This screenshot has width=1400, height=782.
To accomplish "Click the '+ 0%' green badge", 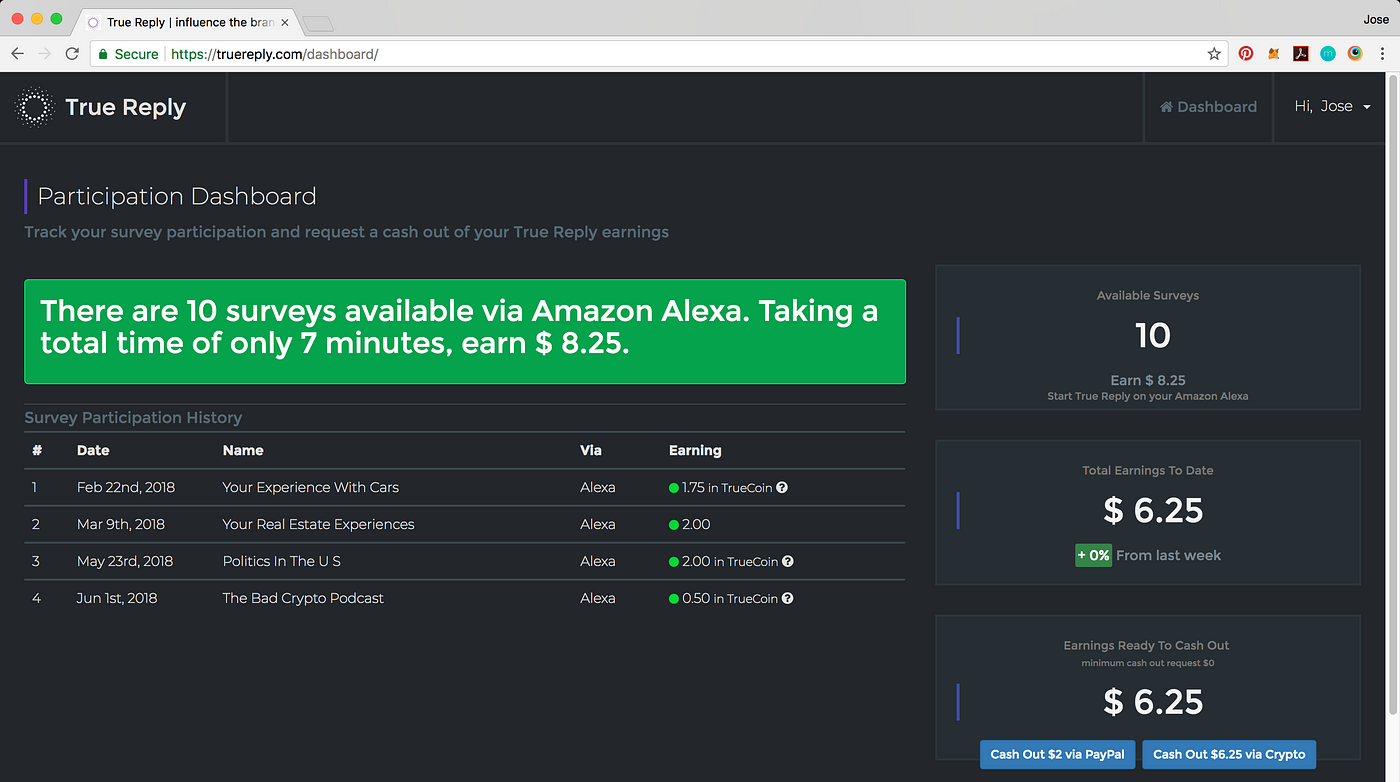I will (x=1093, y=555).
